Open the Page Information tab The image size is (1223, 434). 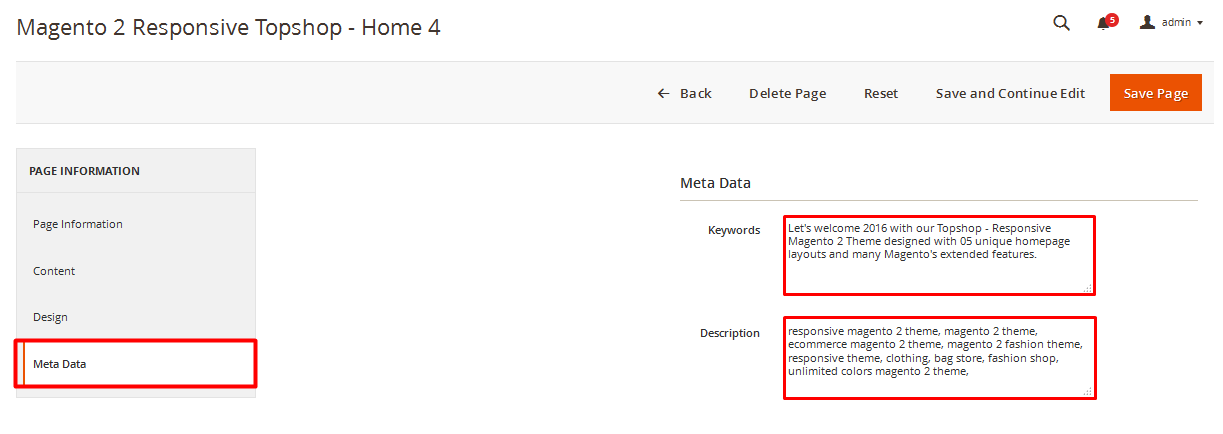(136, 224)
